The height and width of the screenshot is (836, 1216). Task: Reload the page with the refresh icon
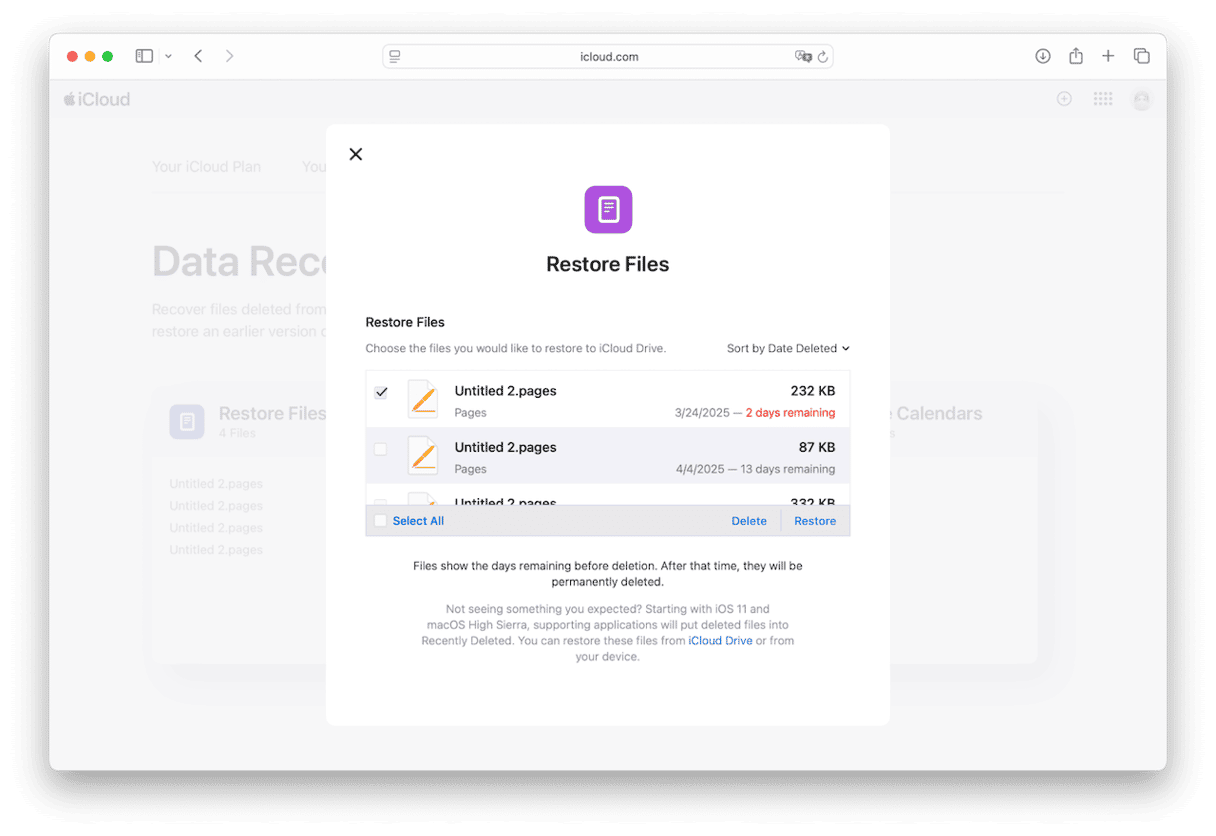tap(823, 57)
